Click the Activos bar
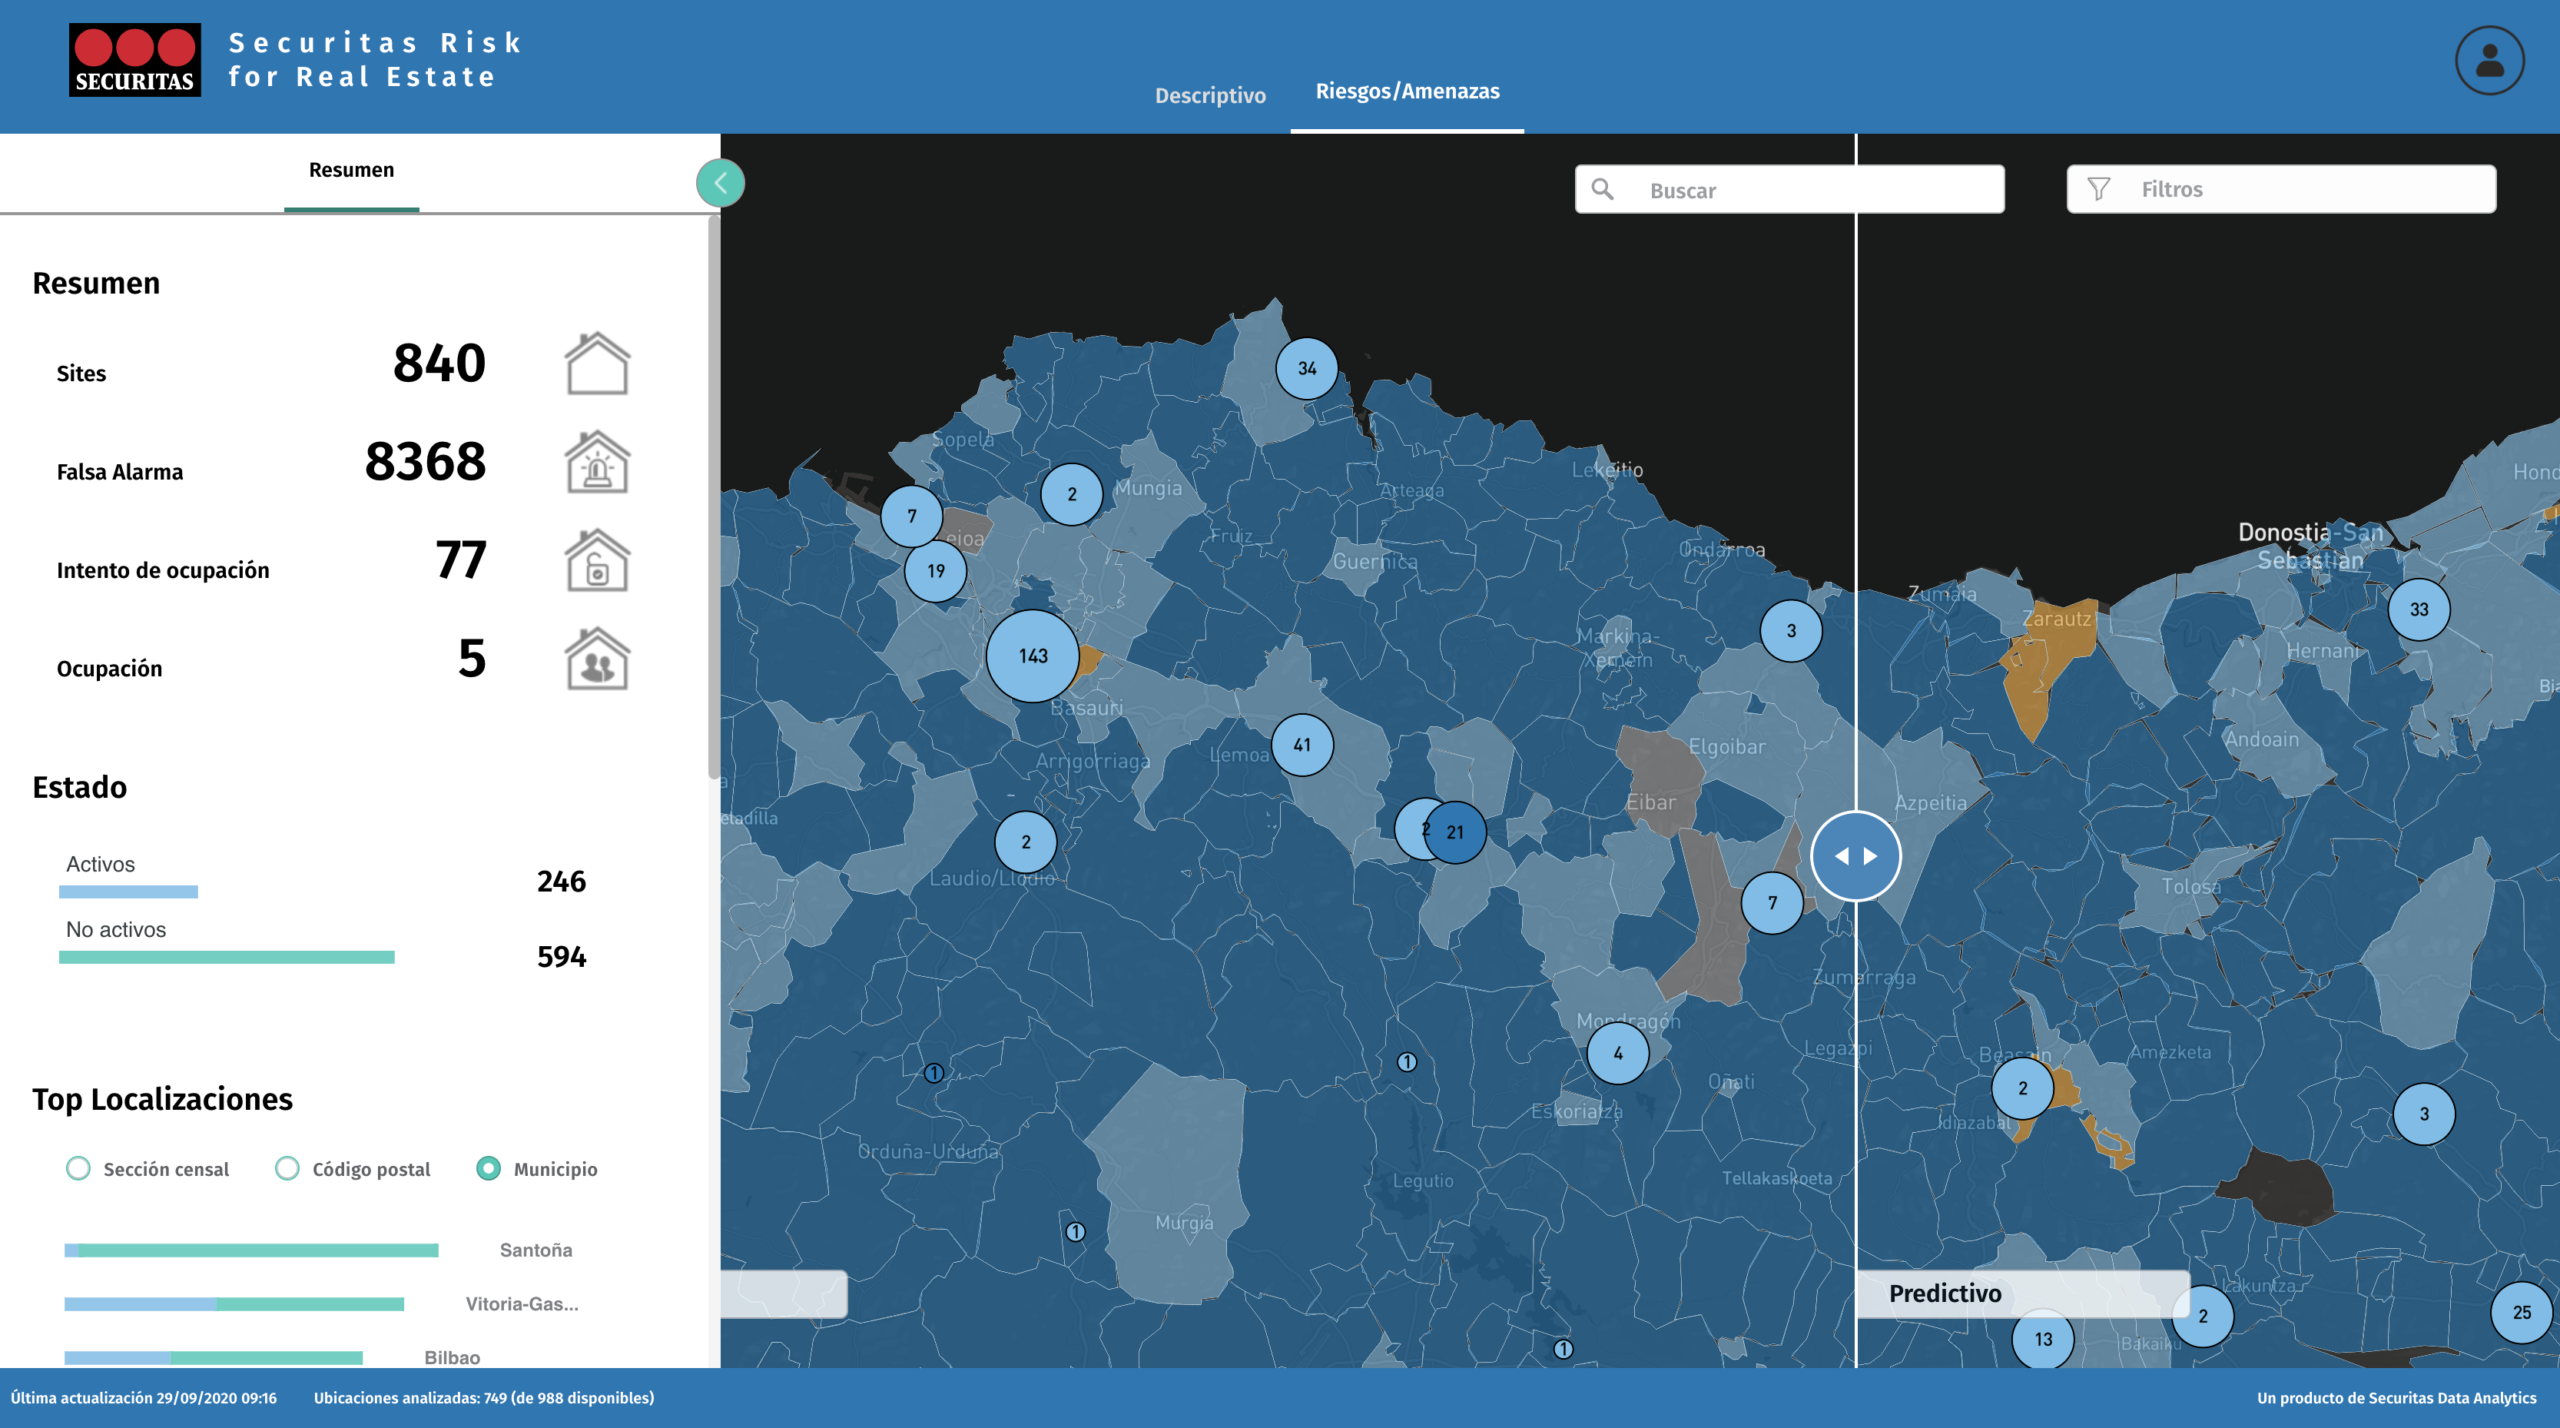Screen dimensions: 2560x1428 tap(128, 891)
